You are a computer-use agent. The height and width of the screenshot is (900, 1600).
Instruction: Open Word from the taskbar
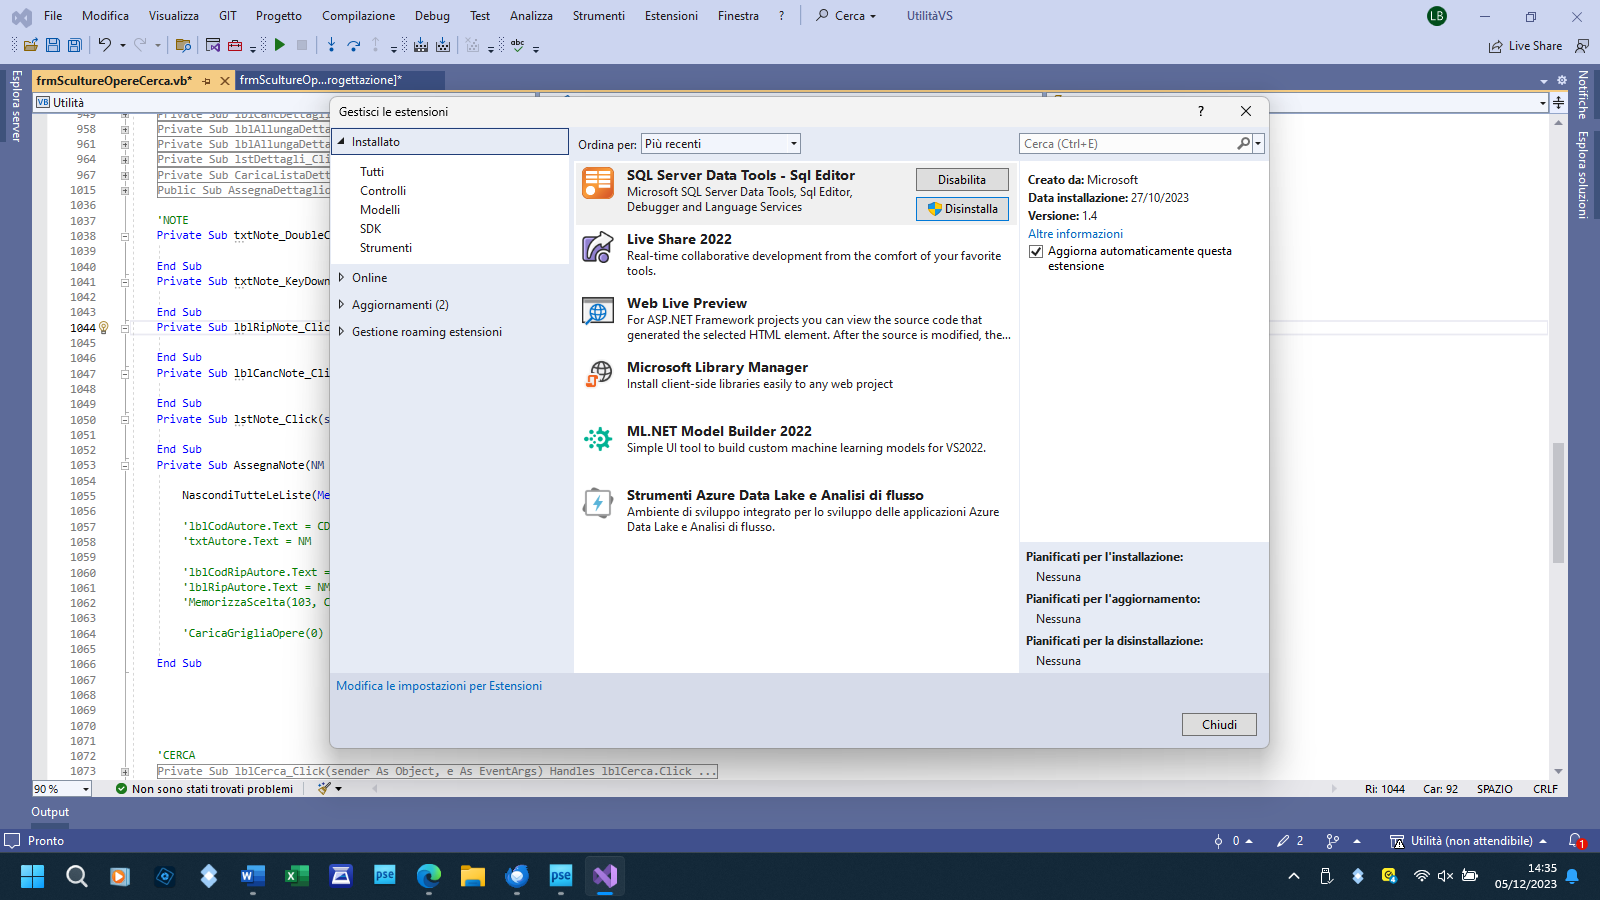253,876
